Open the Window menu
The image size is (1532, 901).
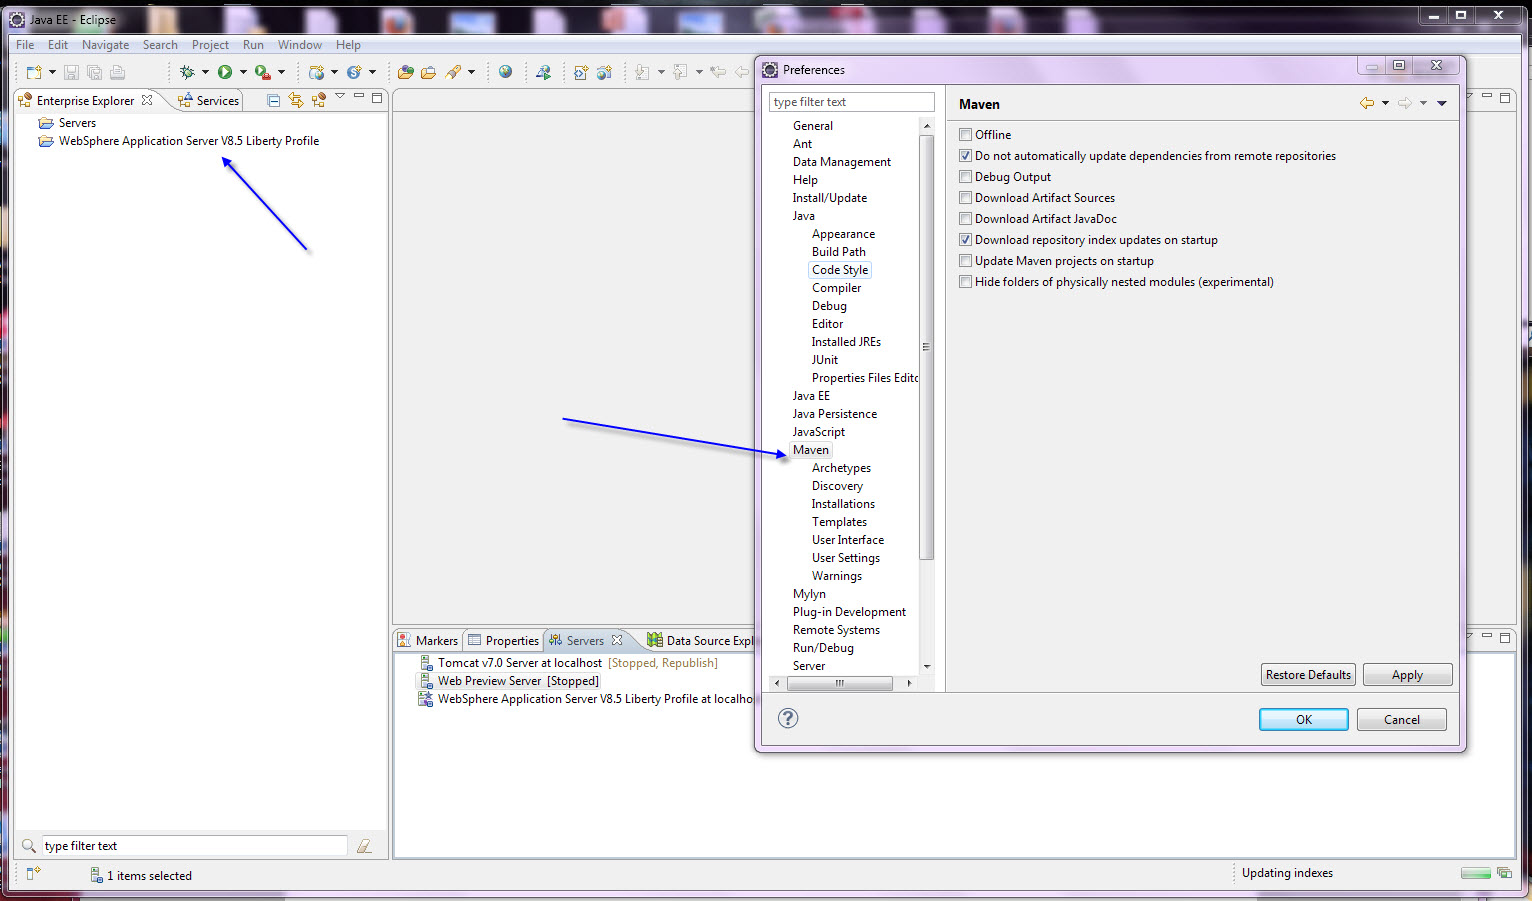(x=300, y=45)
